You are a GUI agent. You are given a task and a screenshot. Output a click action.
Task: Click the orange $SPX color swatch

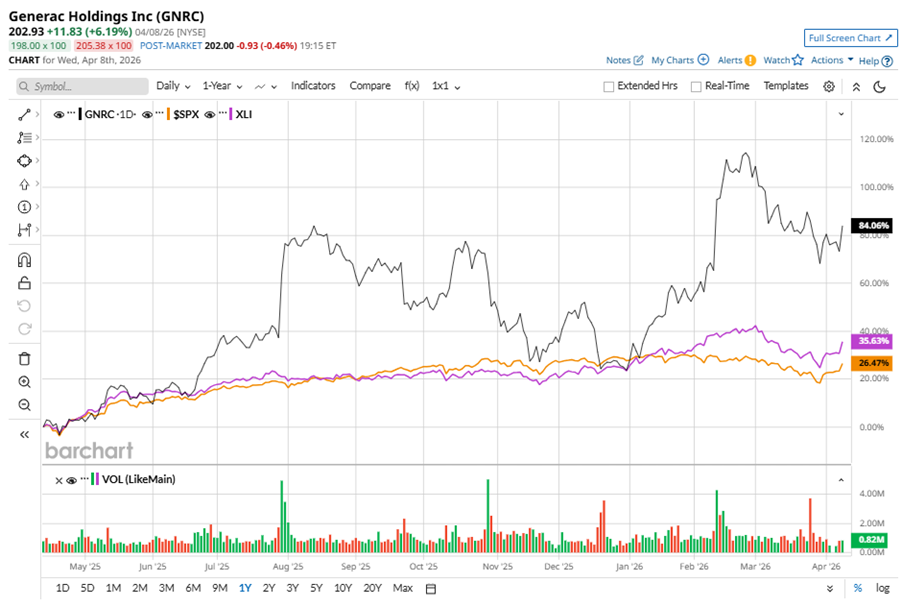169,114
